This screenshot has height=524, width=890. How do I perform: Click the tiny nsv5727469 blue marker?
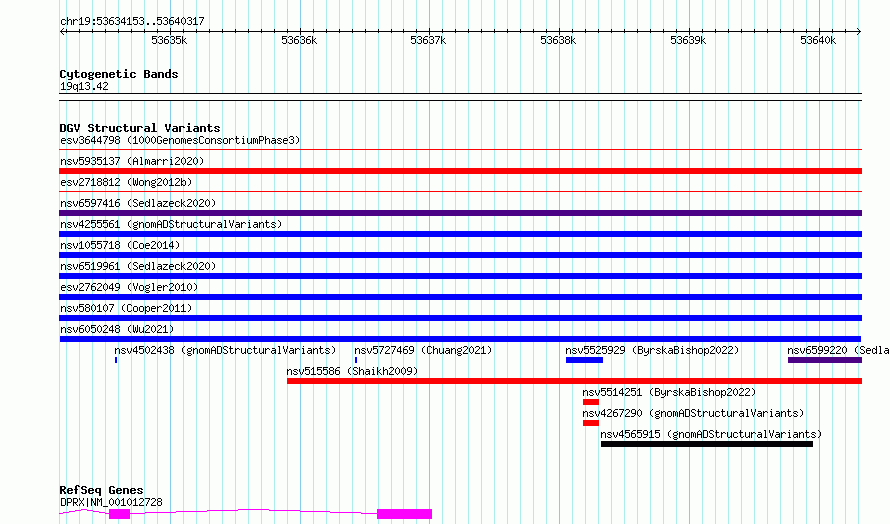coord(356,360)
